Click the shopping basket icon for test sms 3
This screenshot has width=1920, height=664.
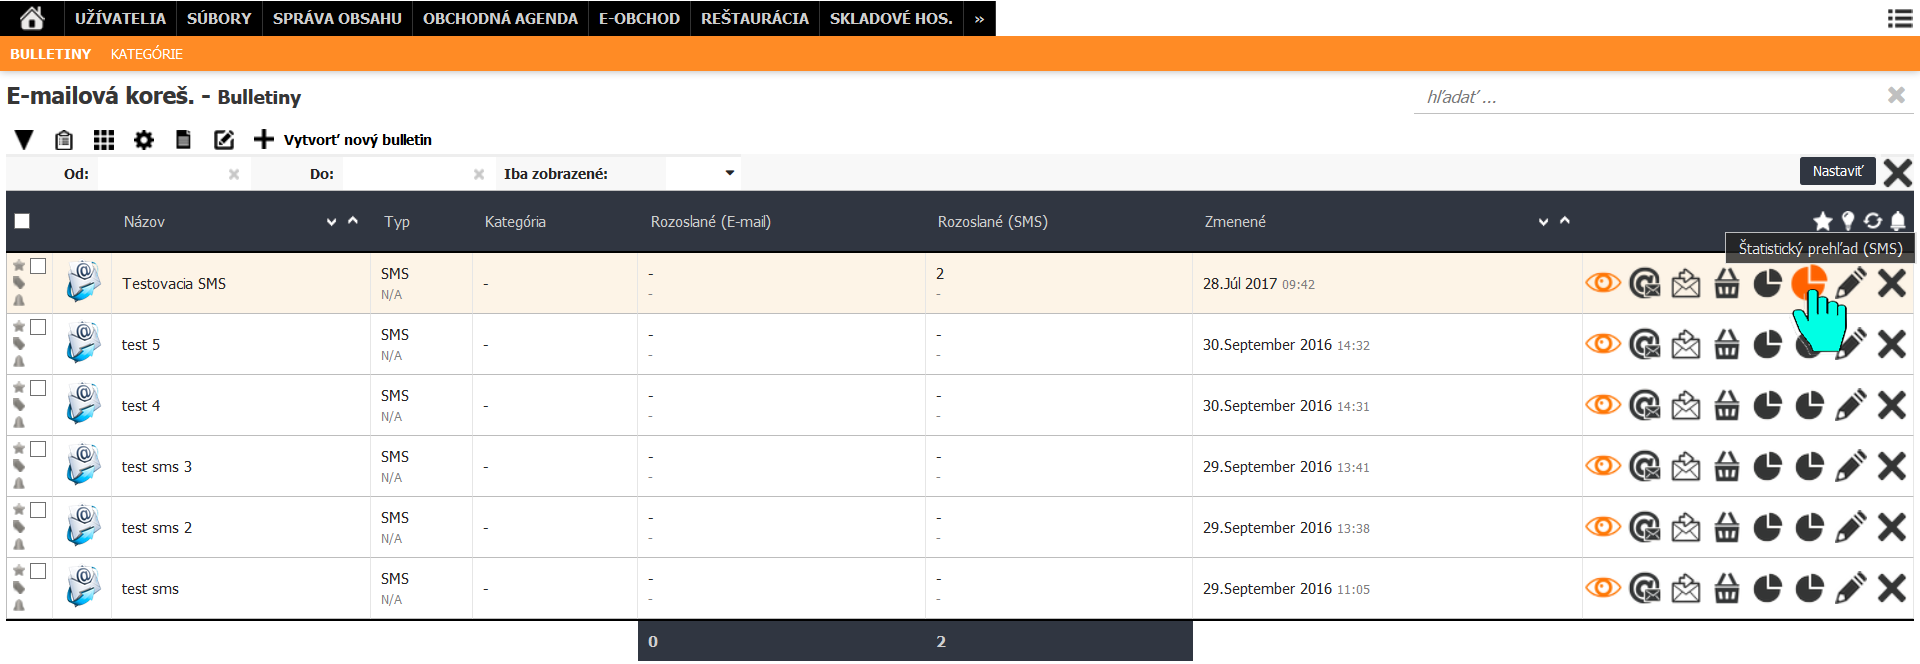1727,466
